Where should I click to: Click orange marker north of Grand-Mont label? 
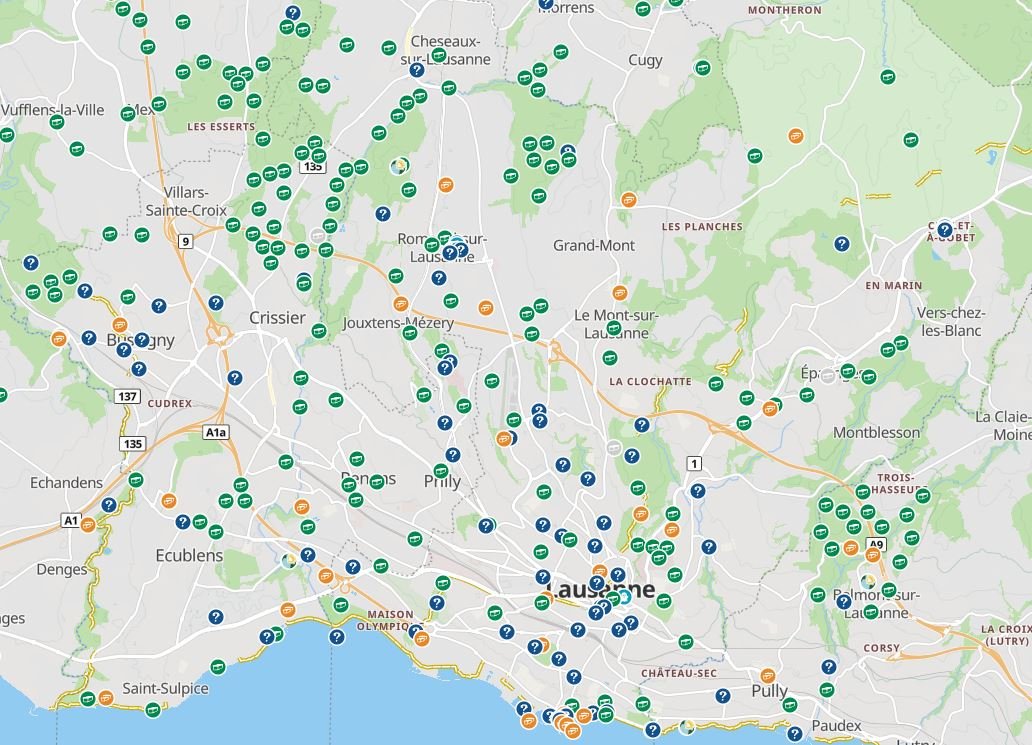tap(629, 199)
